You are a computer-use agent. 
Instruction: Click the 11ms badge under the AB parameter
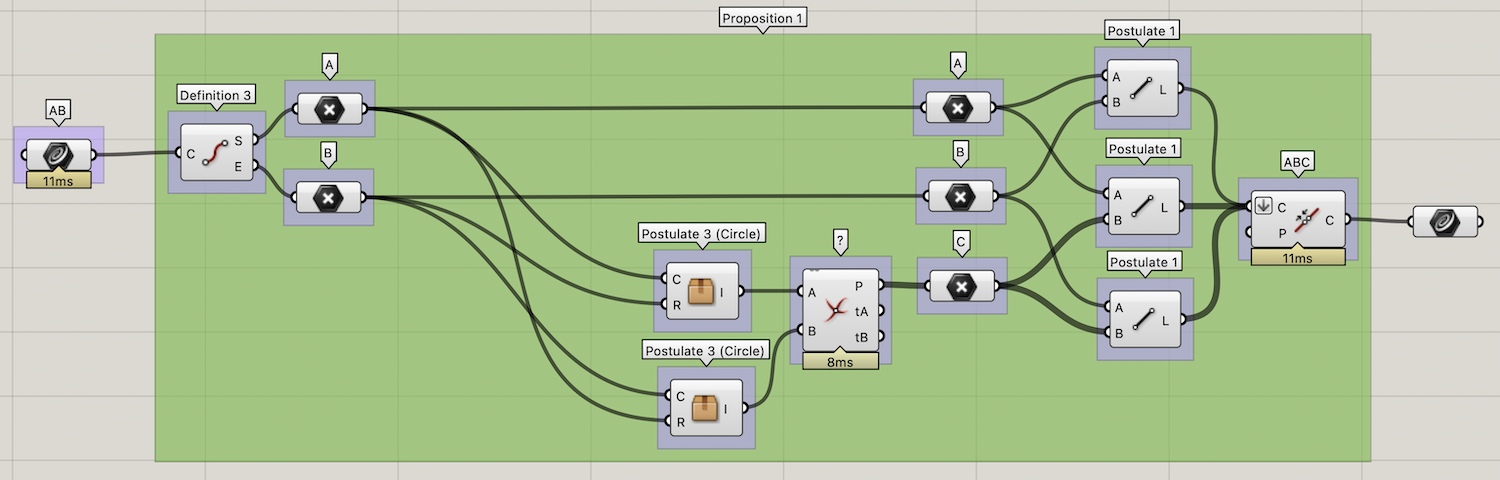tap(58, 179)
